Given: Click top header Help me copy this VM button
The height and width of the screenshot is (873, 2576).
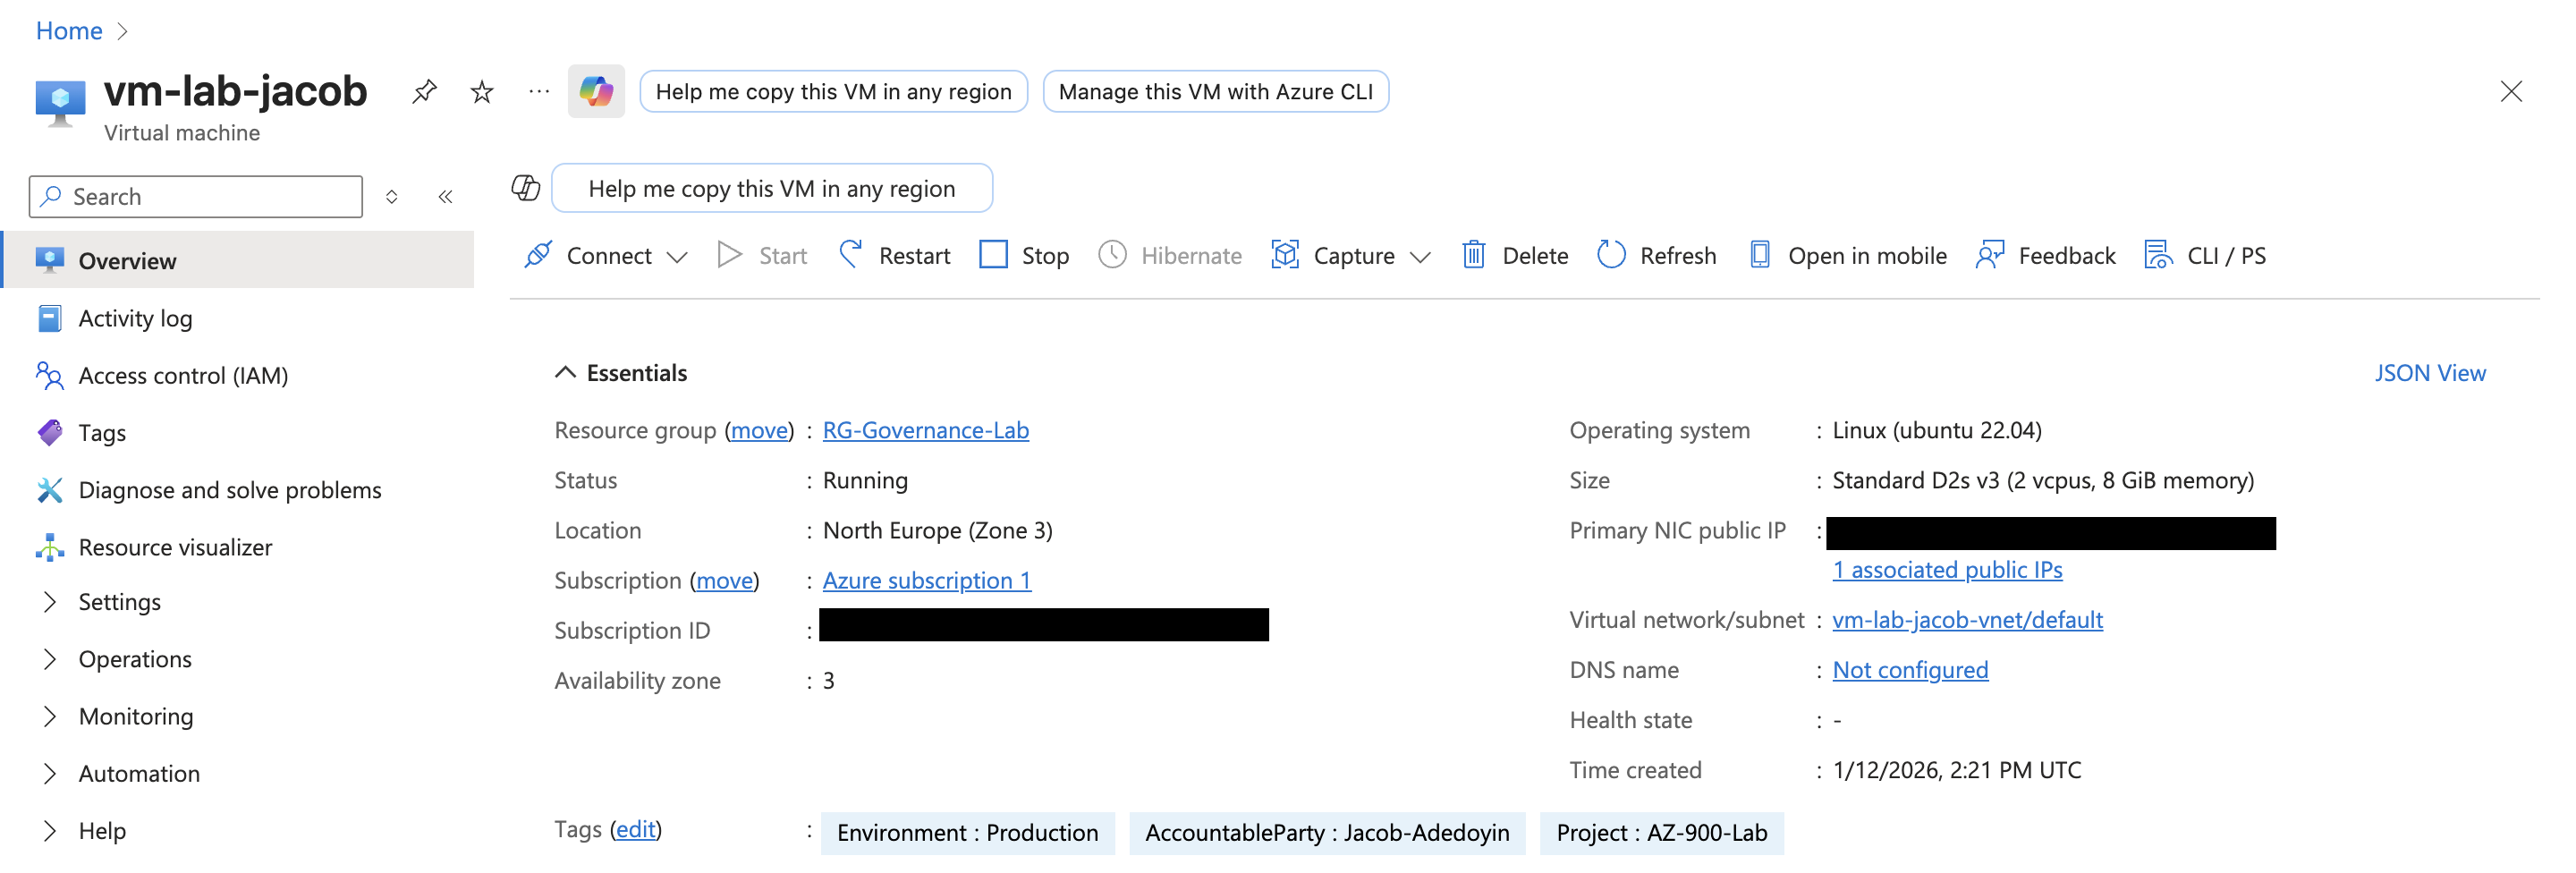Looking at the screenshot, I should pyautogui.click(x=833, y=92).
